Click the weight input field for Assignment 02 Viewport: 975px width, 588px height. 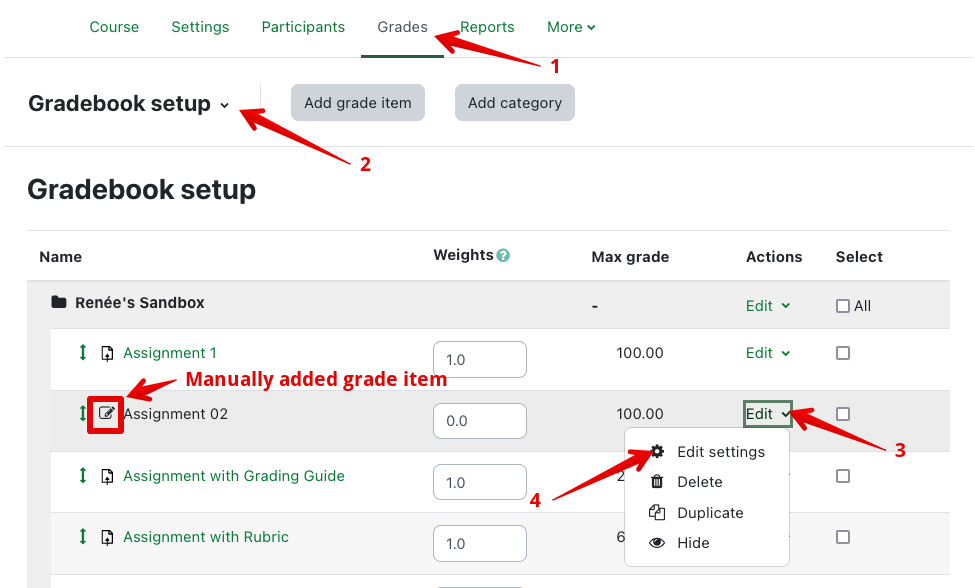[479, 421]
